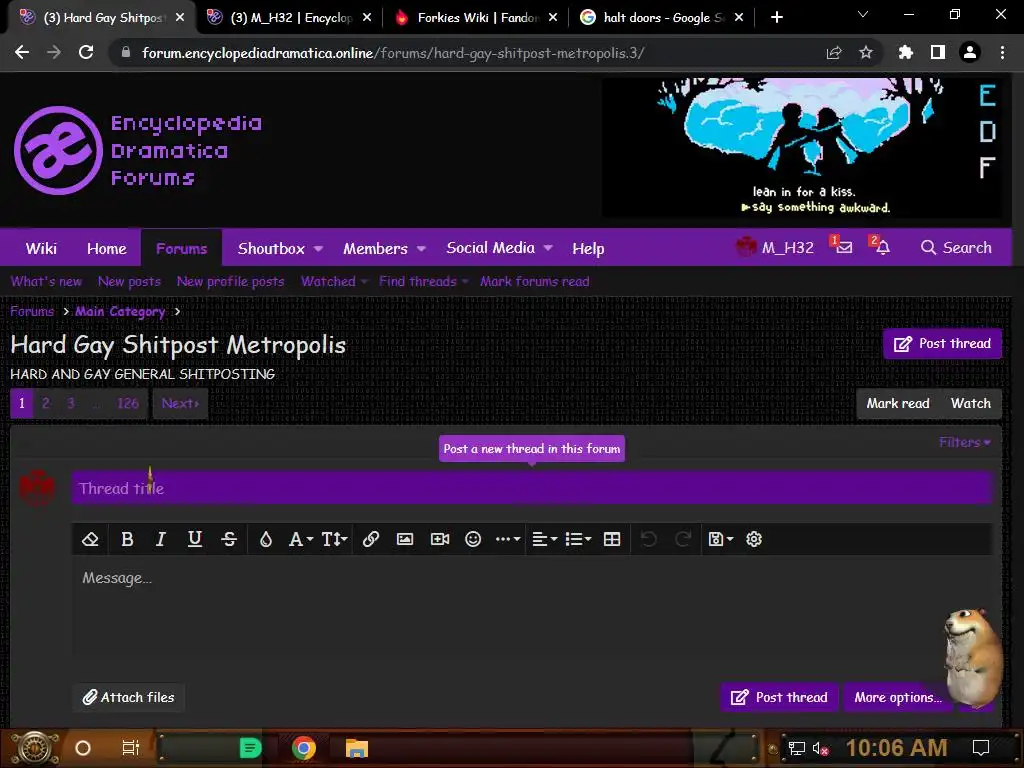Screen dimensions: 1024x768
Task: Expand the Watched sub-nav dropdown
Action: (334, 281)
